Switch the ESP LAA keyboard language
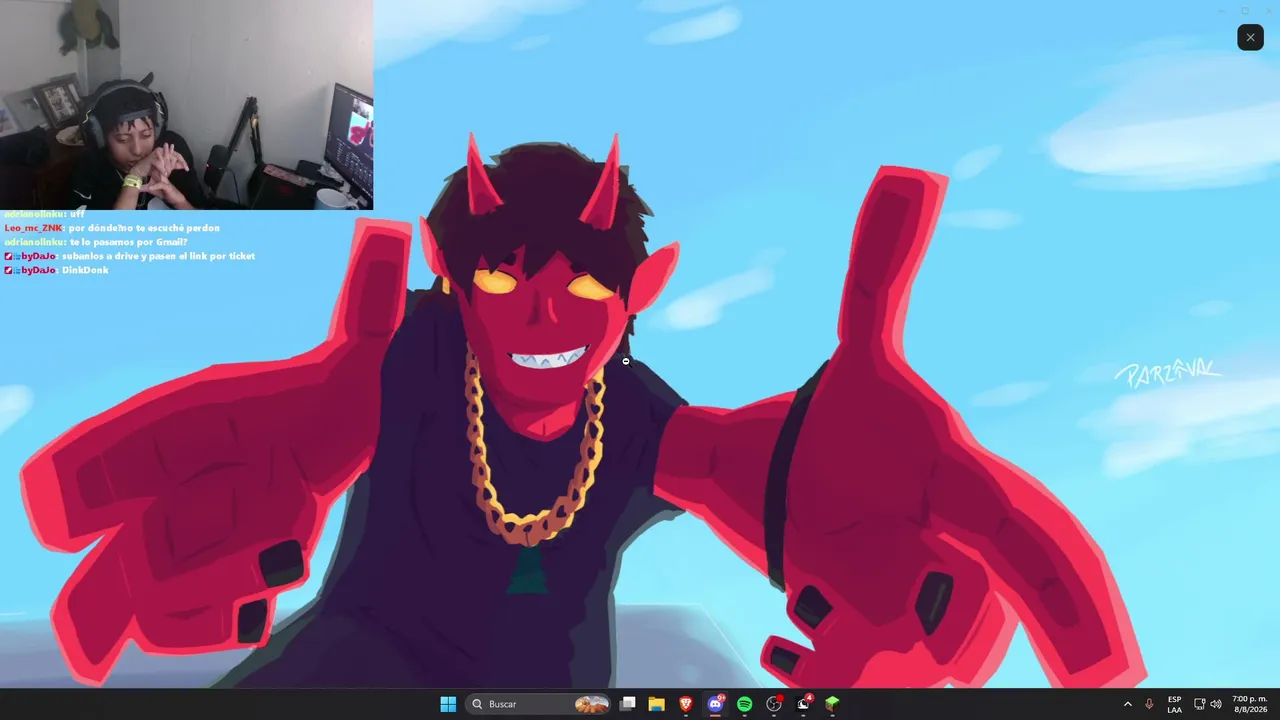1280x720 pixels. (x=1175, y=704)
